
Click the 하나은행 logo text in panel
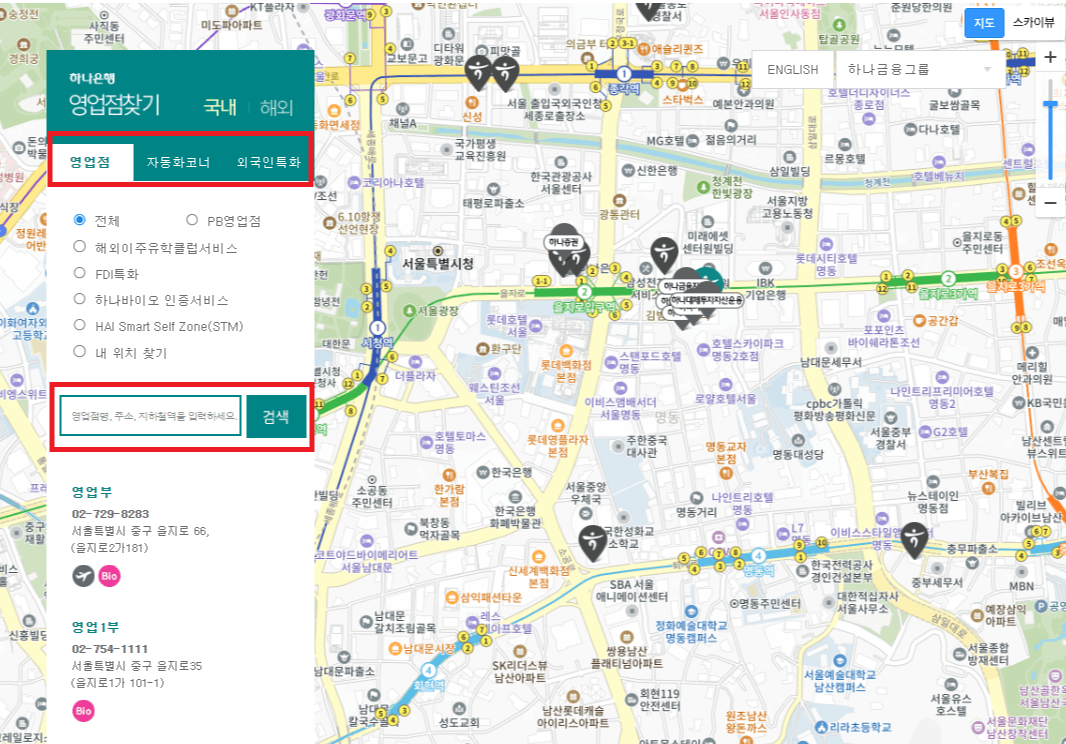point(92,78)
